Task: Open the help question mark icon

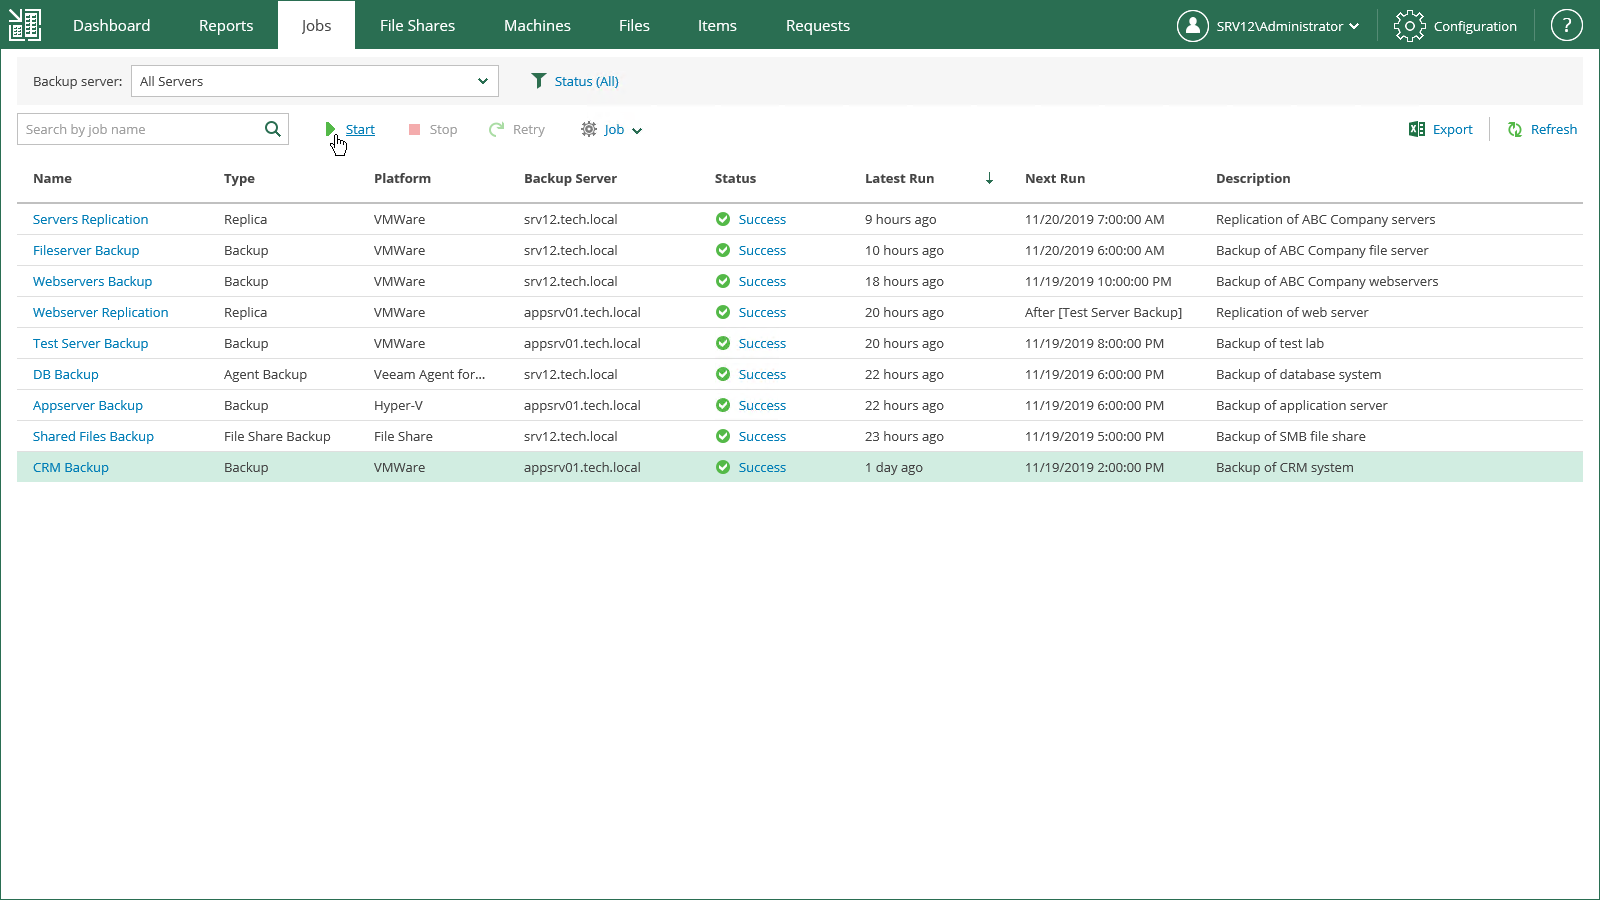Action: pos(1566,26)
